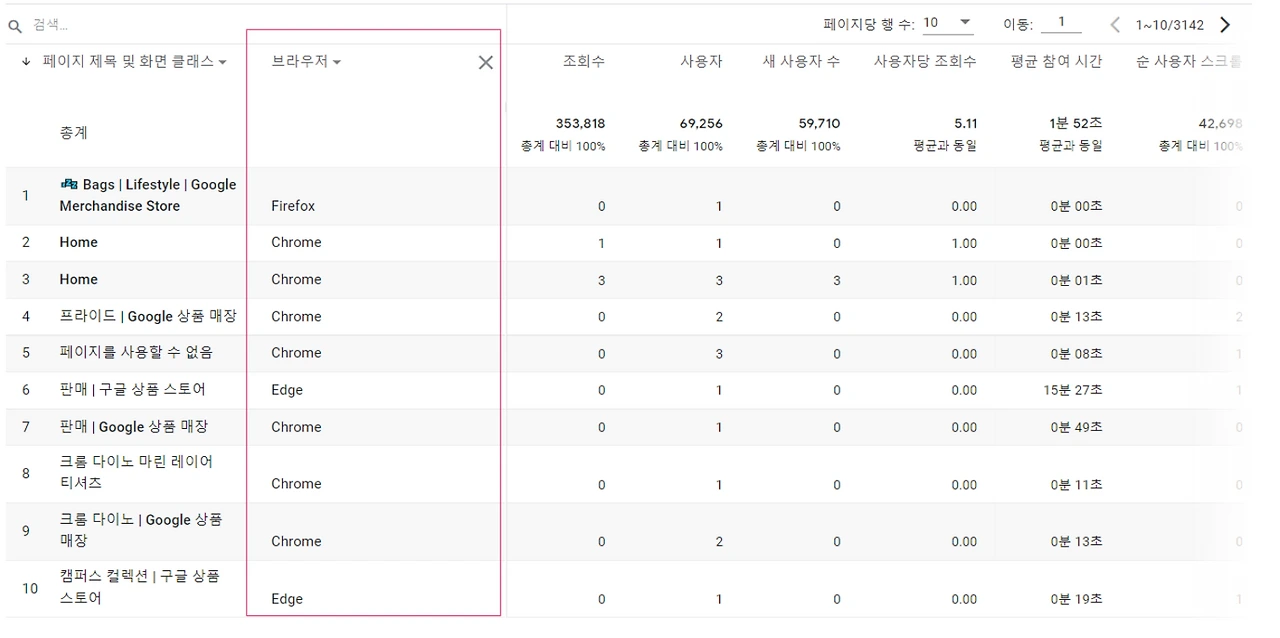The height and width of the screenshot is (638, 1280).
Task: Click the sort arrow beside 페이지 제목
Action: [26, 62]
